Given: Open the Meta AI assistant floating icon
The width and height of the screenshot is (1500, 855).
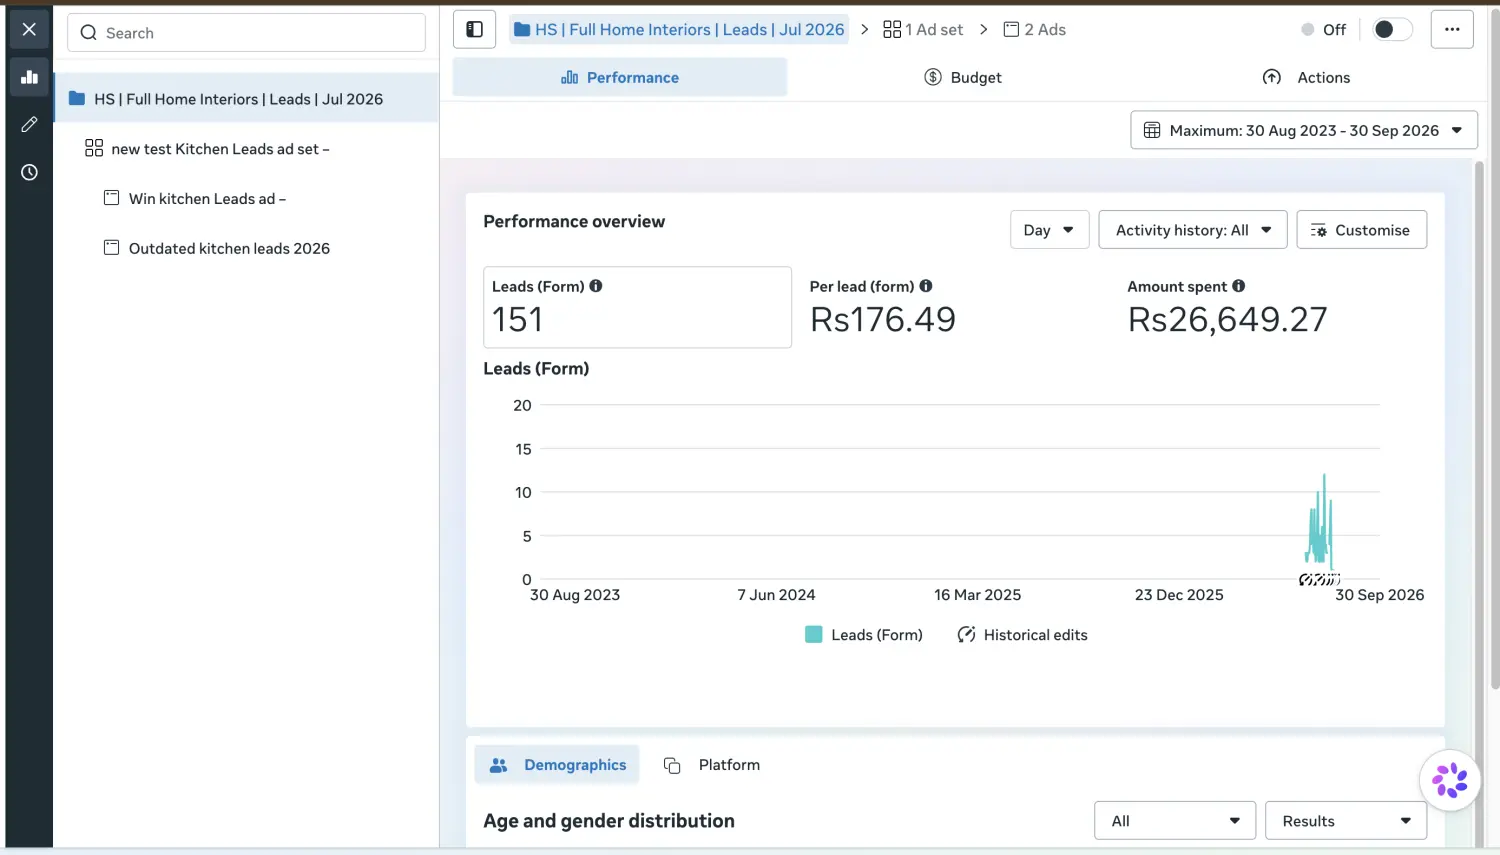Looking at the screenshot, I should [1450, 780].
